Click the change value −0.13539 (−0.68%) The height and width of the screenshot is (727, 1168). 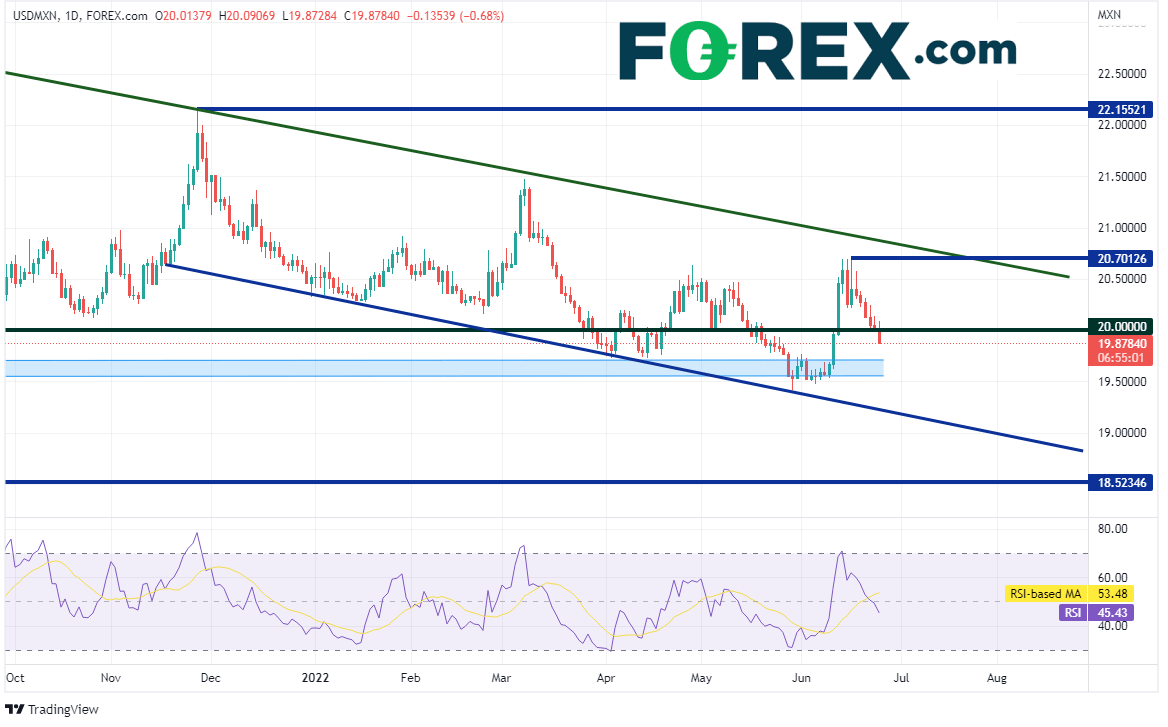coord(455,15)
